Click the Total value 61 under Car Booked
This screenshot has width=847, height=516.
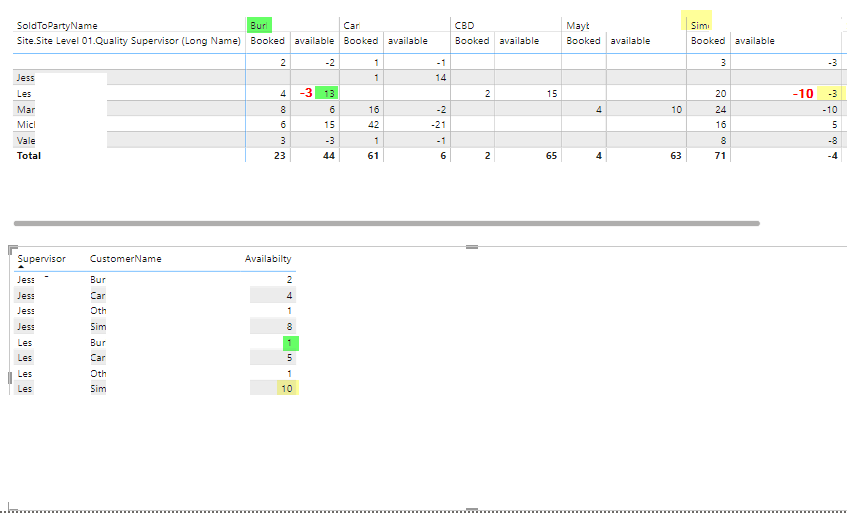(373, 156)
